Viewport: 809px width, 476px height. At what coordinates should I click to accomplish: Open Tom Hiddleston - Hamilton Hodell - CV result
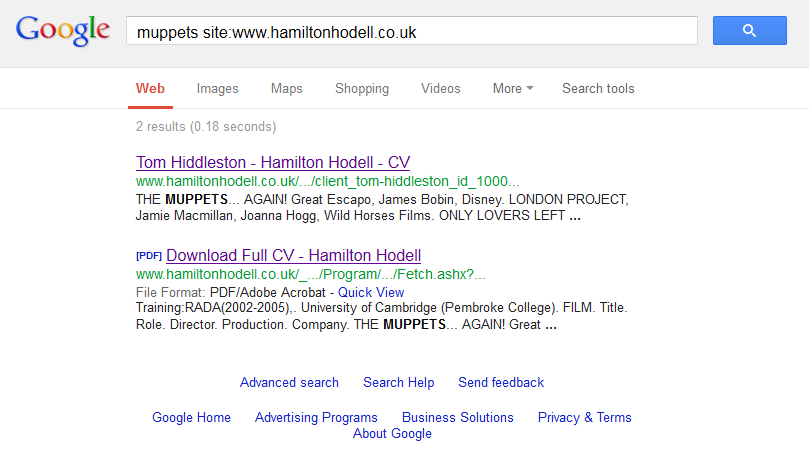(273, 163)
